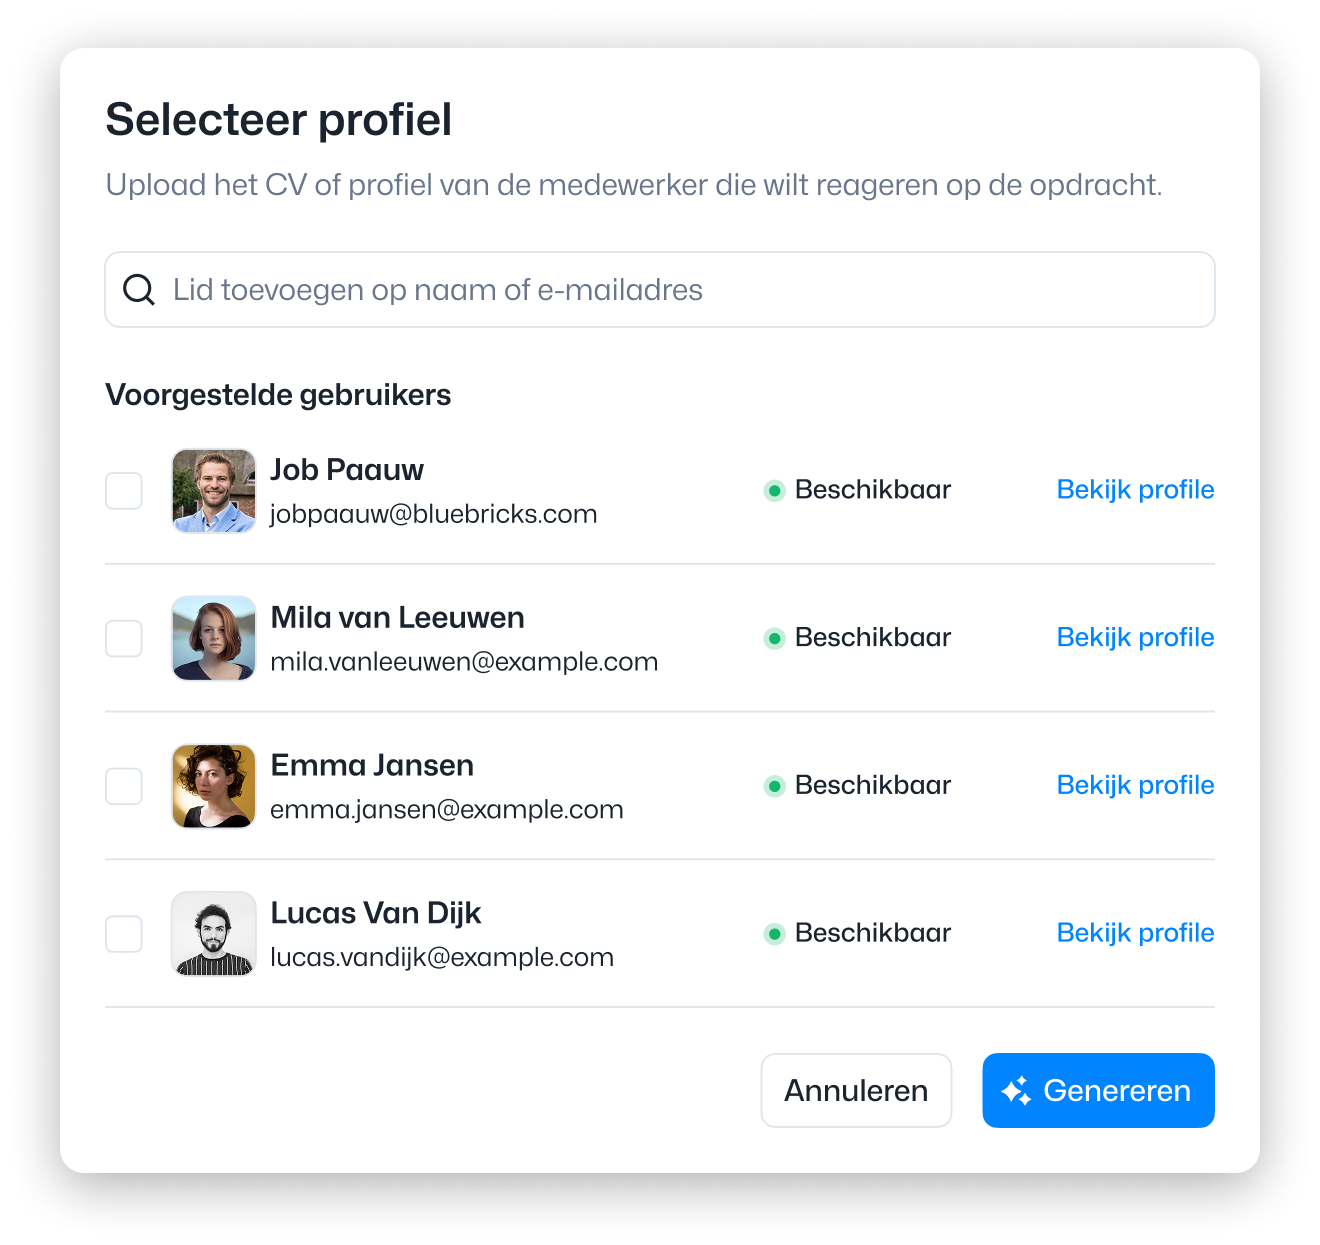Select the checkbox for Job Paauw
Screen dimensions: 1320x1245
click(x=124, y=491)
